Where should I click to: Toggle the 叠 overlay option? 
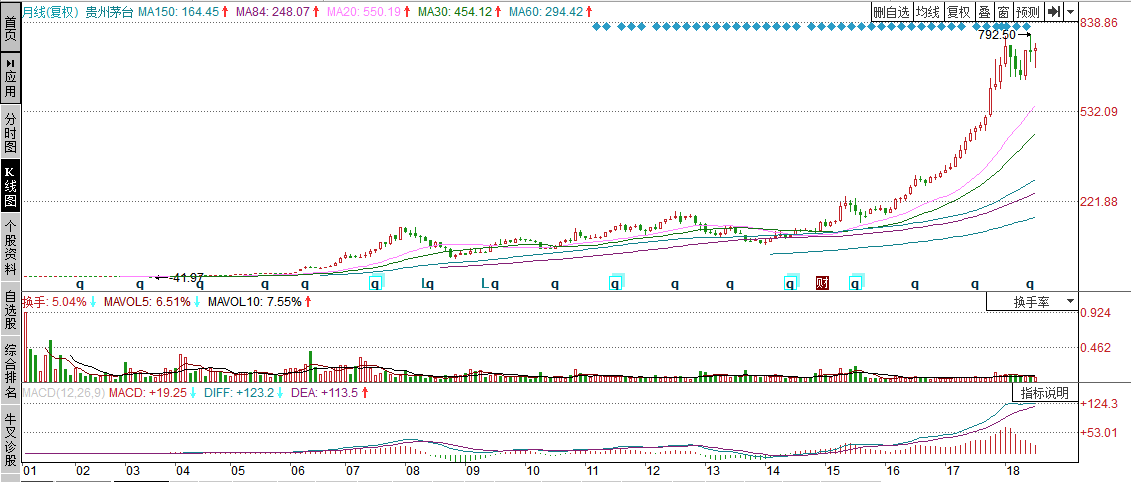click(983, 12)
